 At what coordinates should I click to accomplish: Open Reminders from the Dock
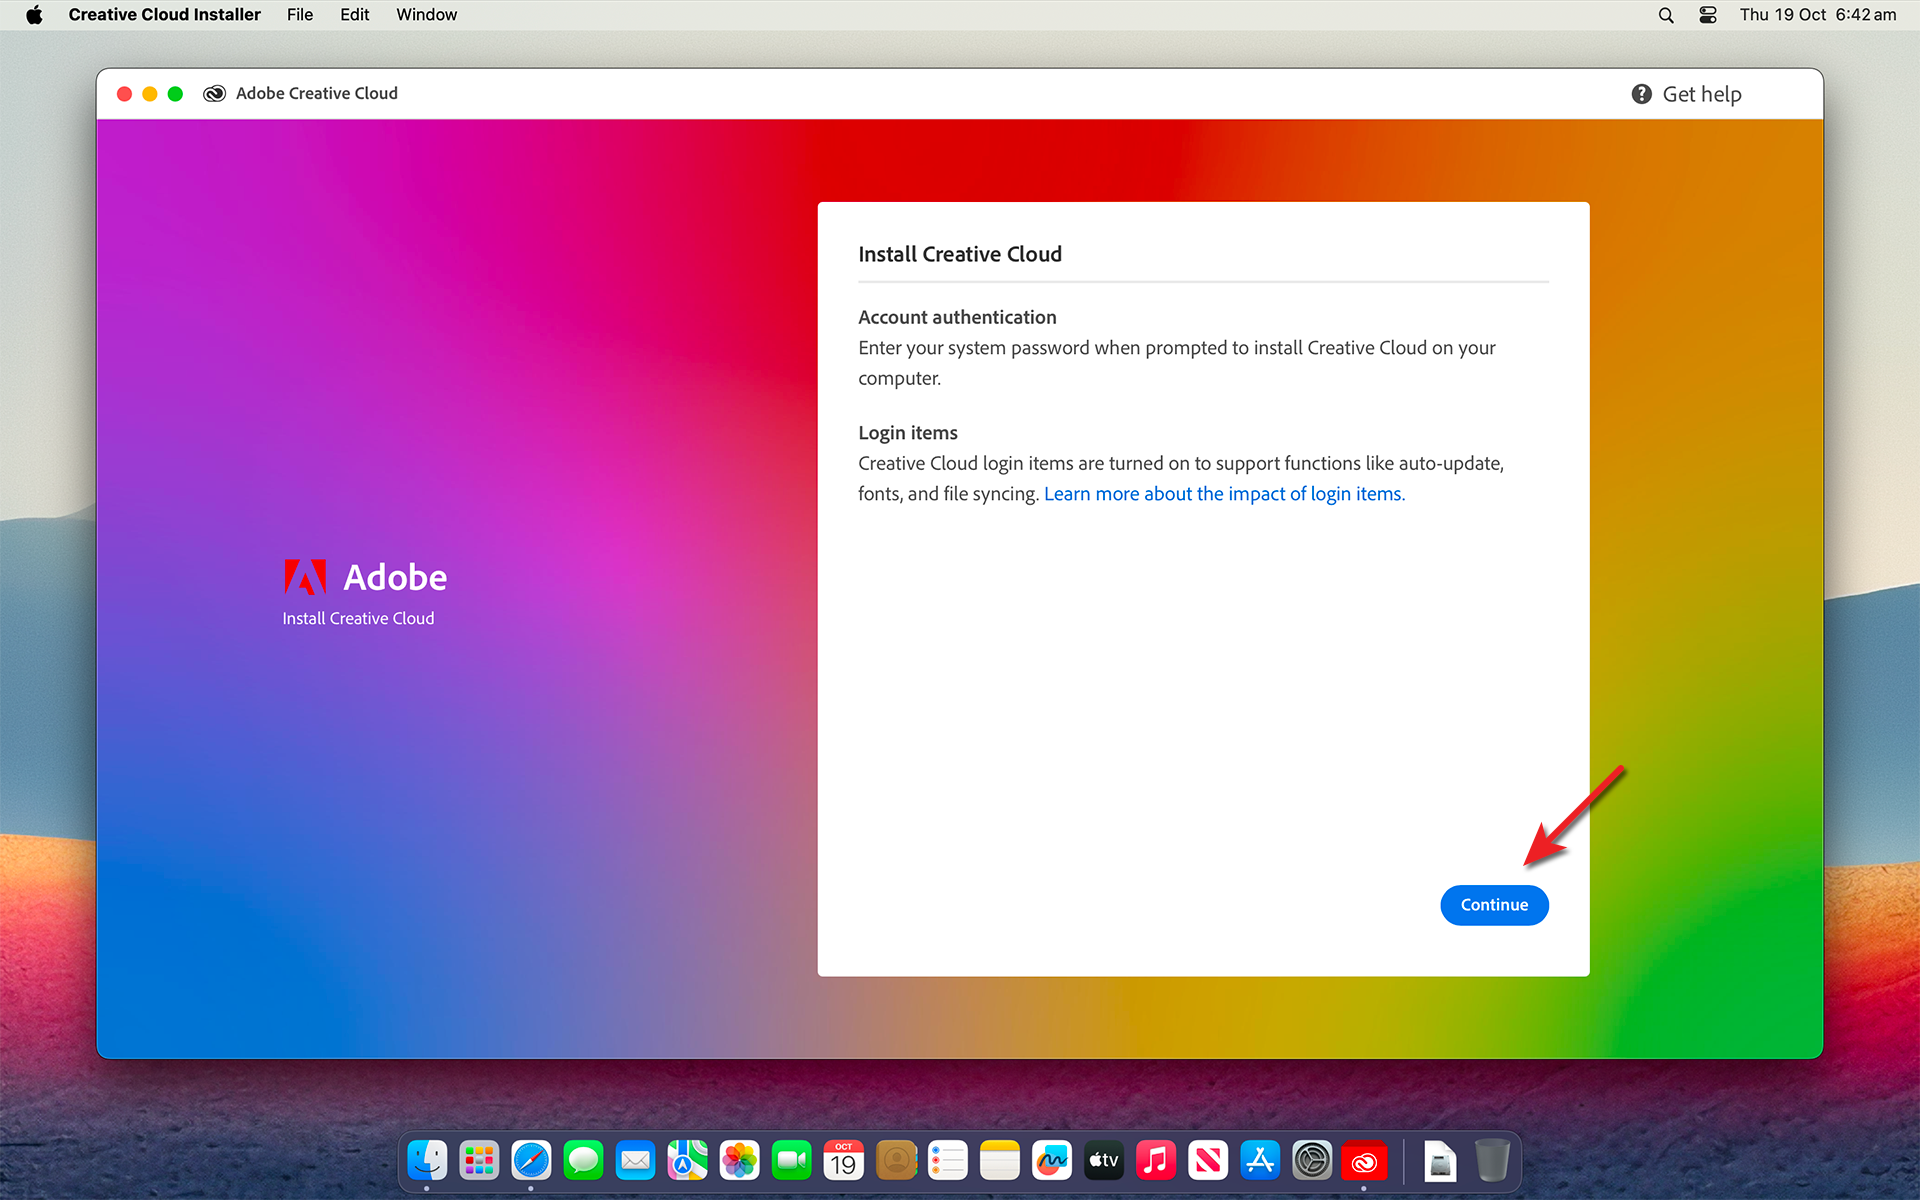(947, 1161)
